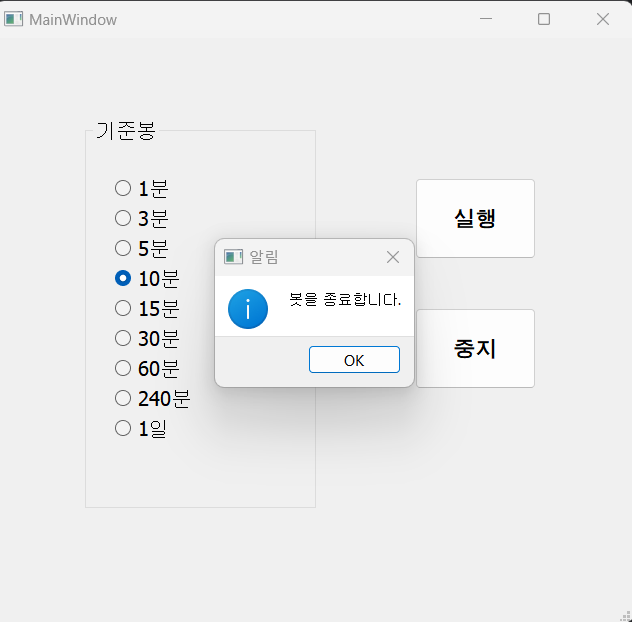This screenshot has height=622, width=632.
Task: Maximize the MainWindow window
Action: 544,19
